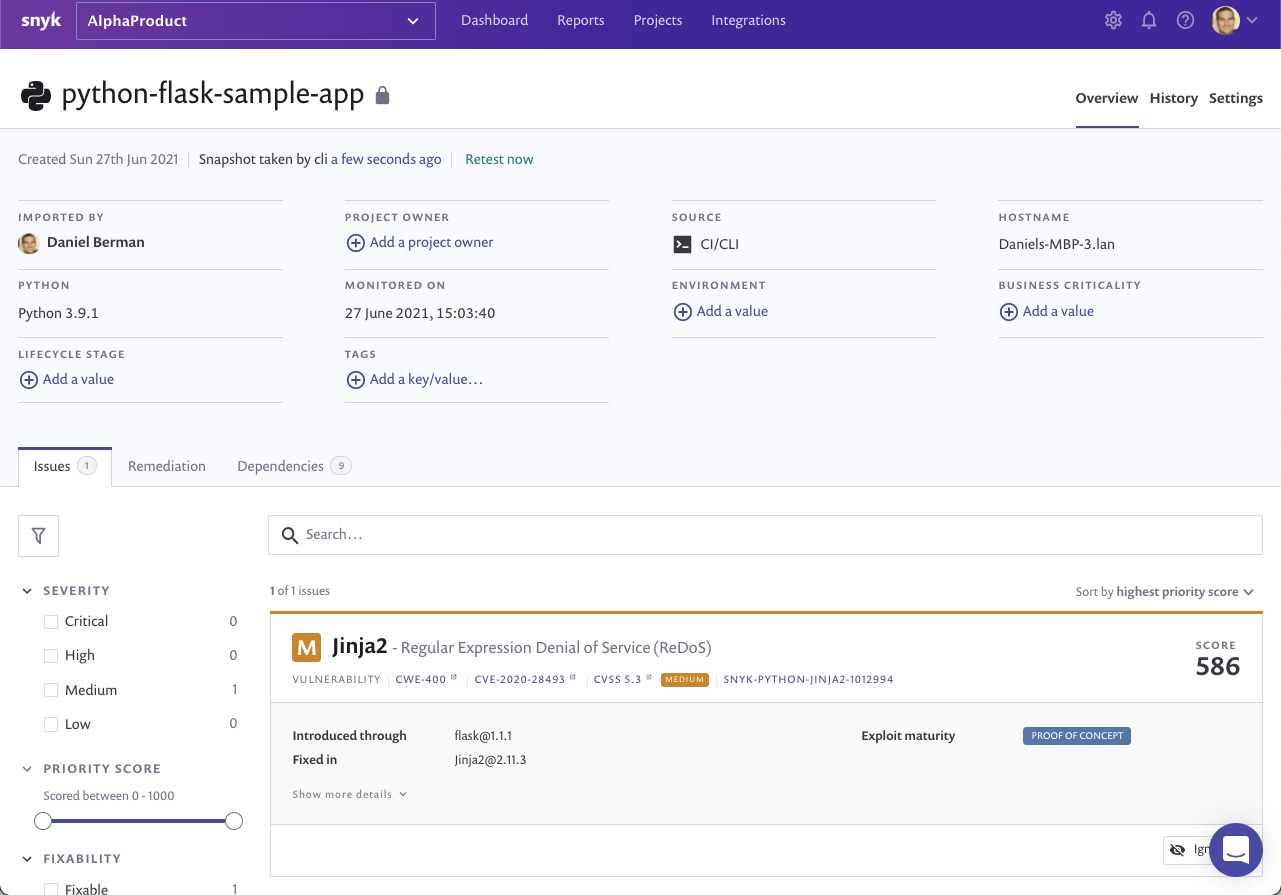Switch to the Dependencies tab
The image size is (1281, 895).
point(294,466)
